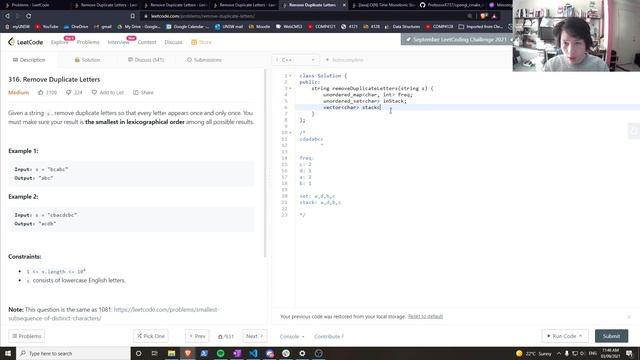Image resolution: width=640 pixels, height=360 pixels.
Task: Open Contest in LeetCode navbar
Action: [147, 42]
